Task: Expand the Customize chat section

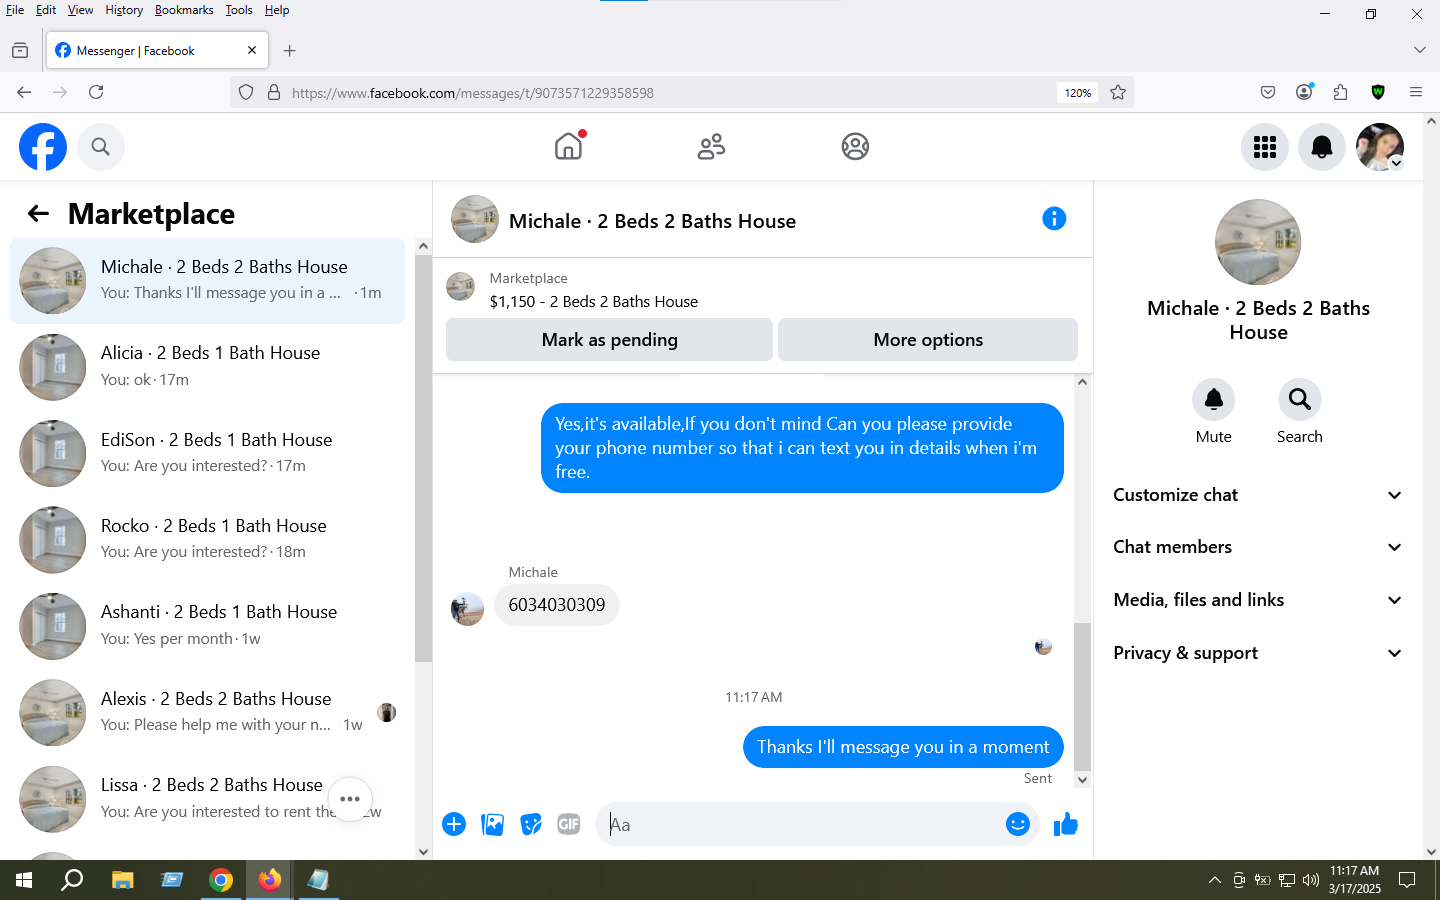Action: (x=1258, y=495)
